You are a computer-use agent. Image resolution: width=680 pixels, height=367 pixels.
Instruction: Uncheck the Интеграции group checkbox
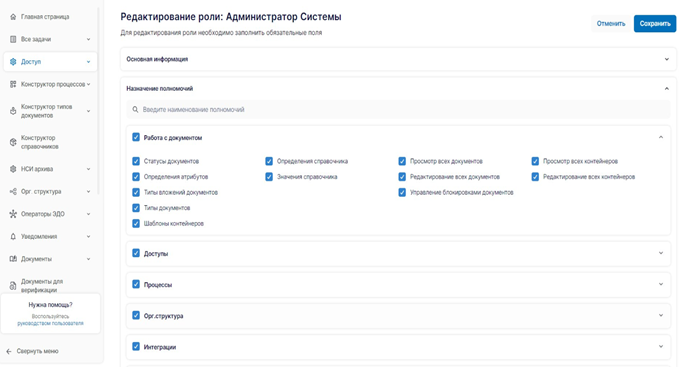[136, 347]
